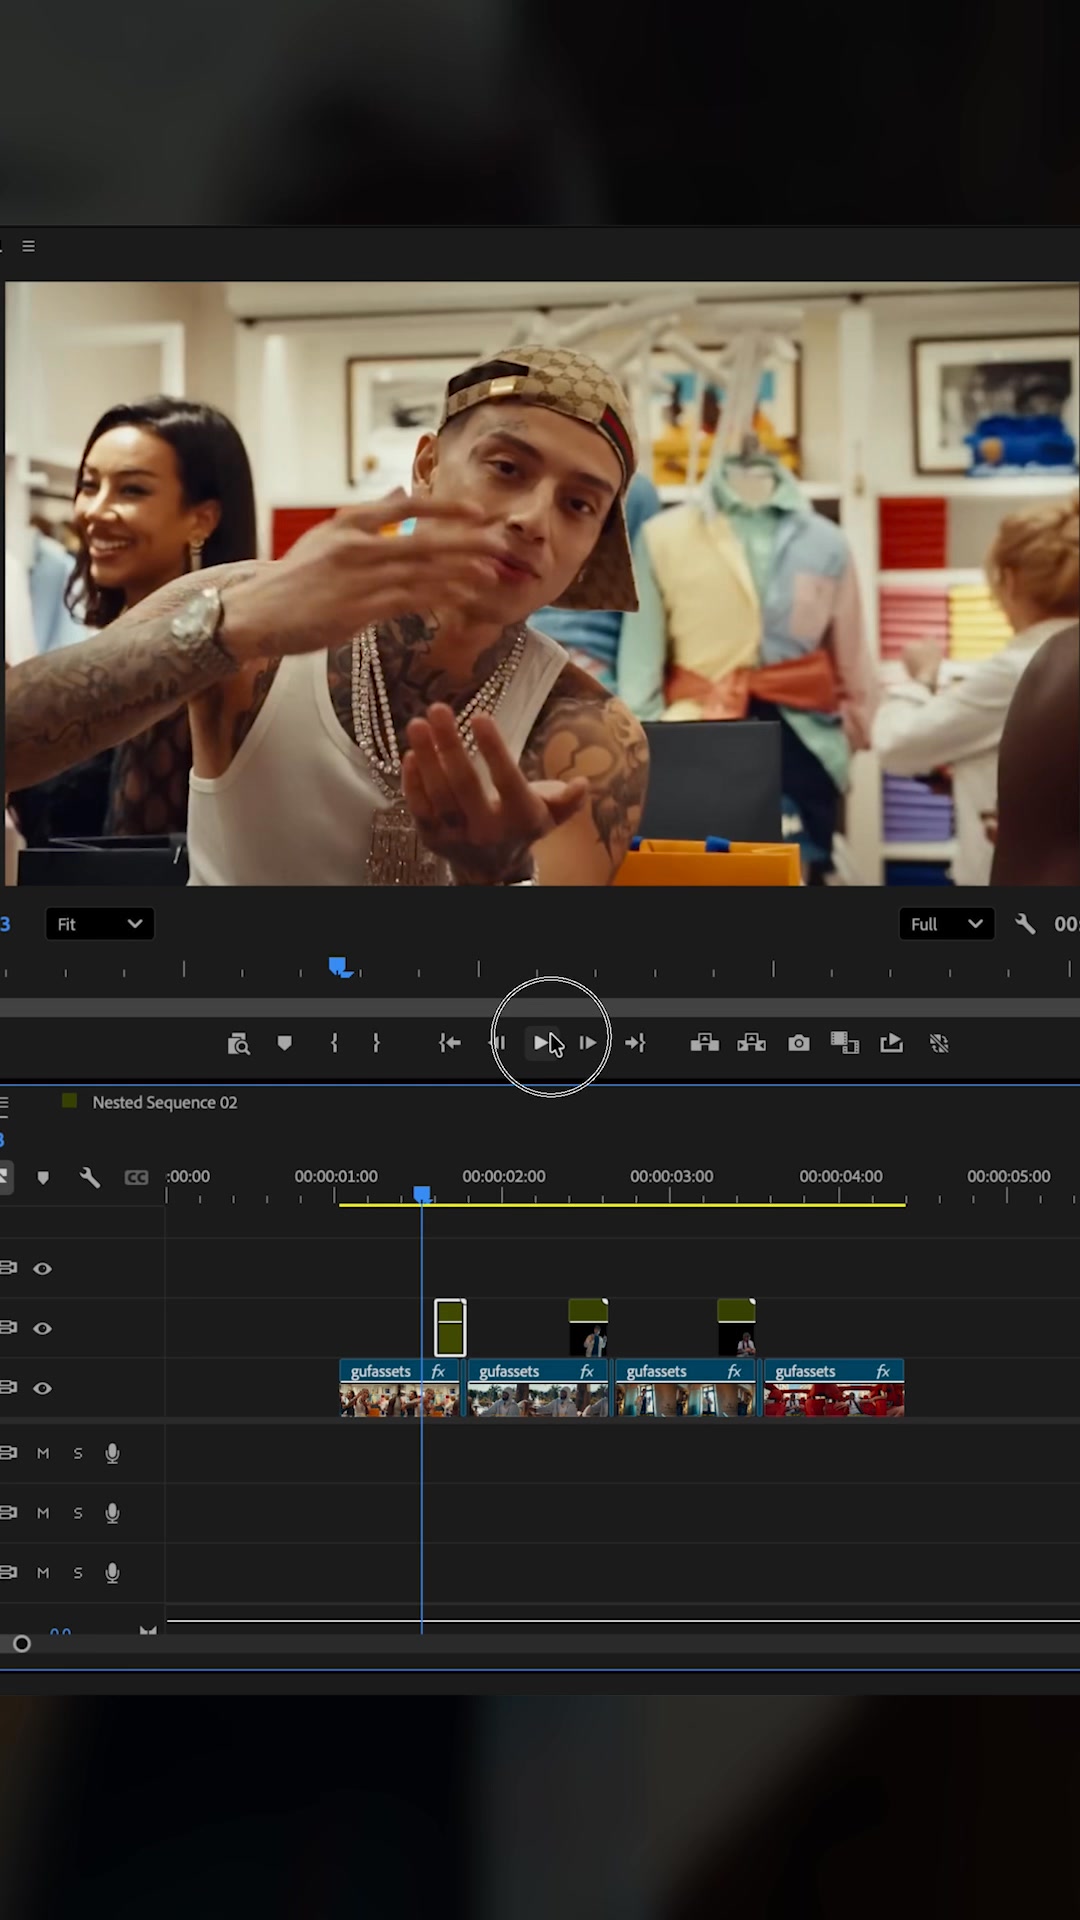Go to In point
The width and height of the screenshot is (1080, 1920).
click(450, 1043)
